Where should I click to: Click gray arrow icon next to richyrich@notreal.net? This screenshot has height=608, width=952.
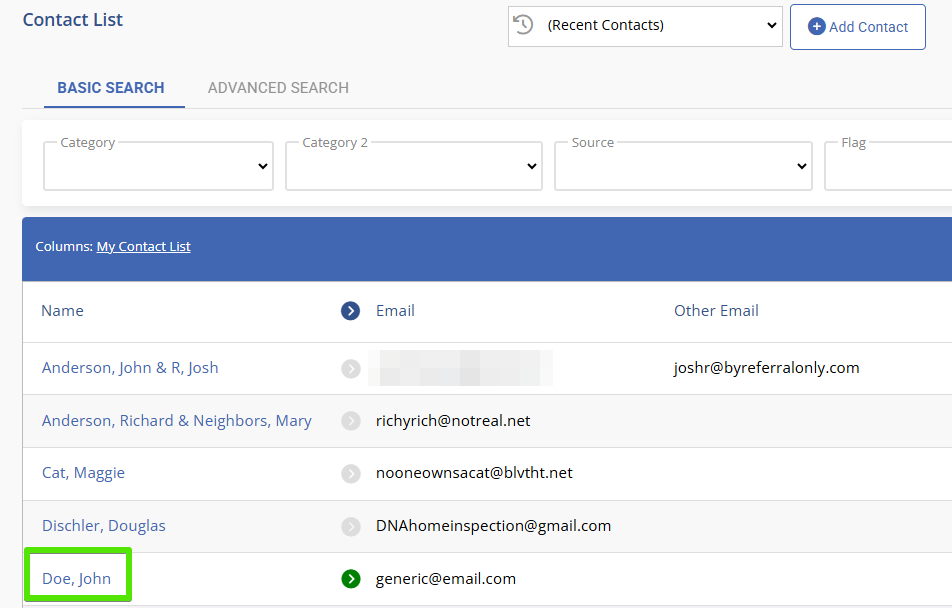coord(350,421)
